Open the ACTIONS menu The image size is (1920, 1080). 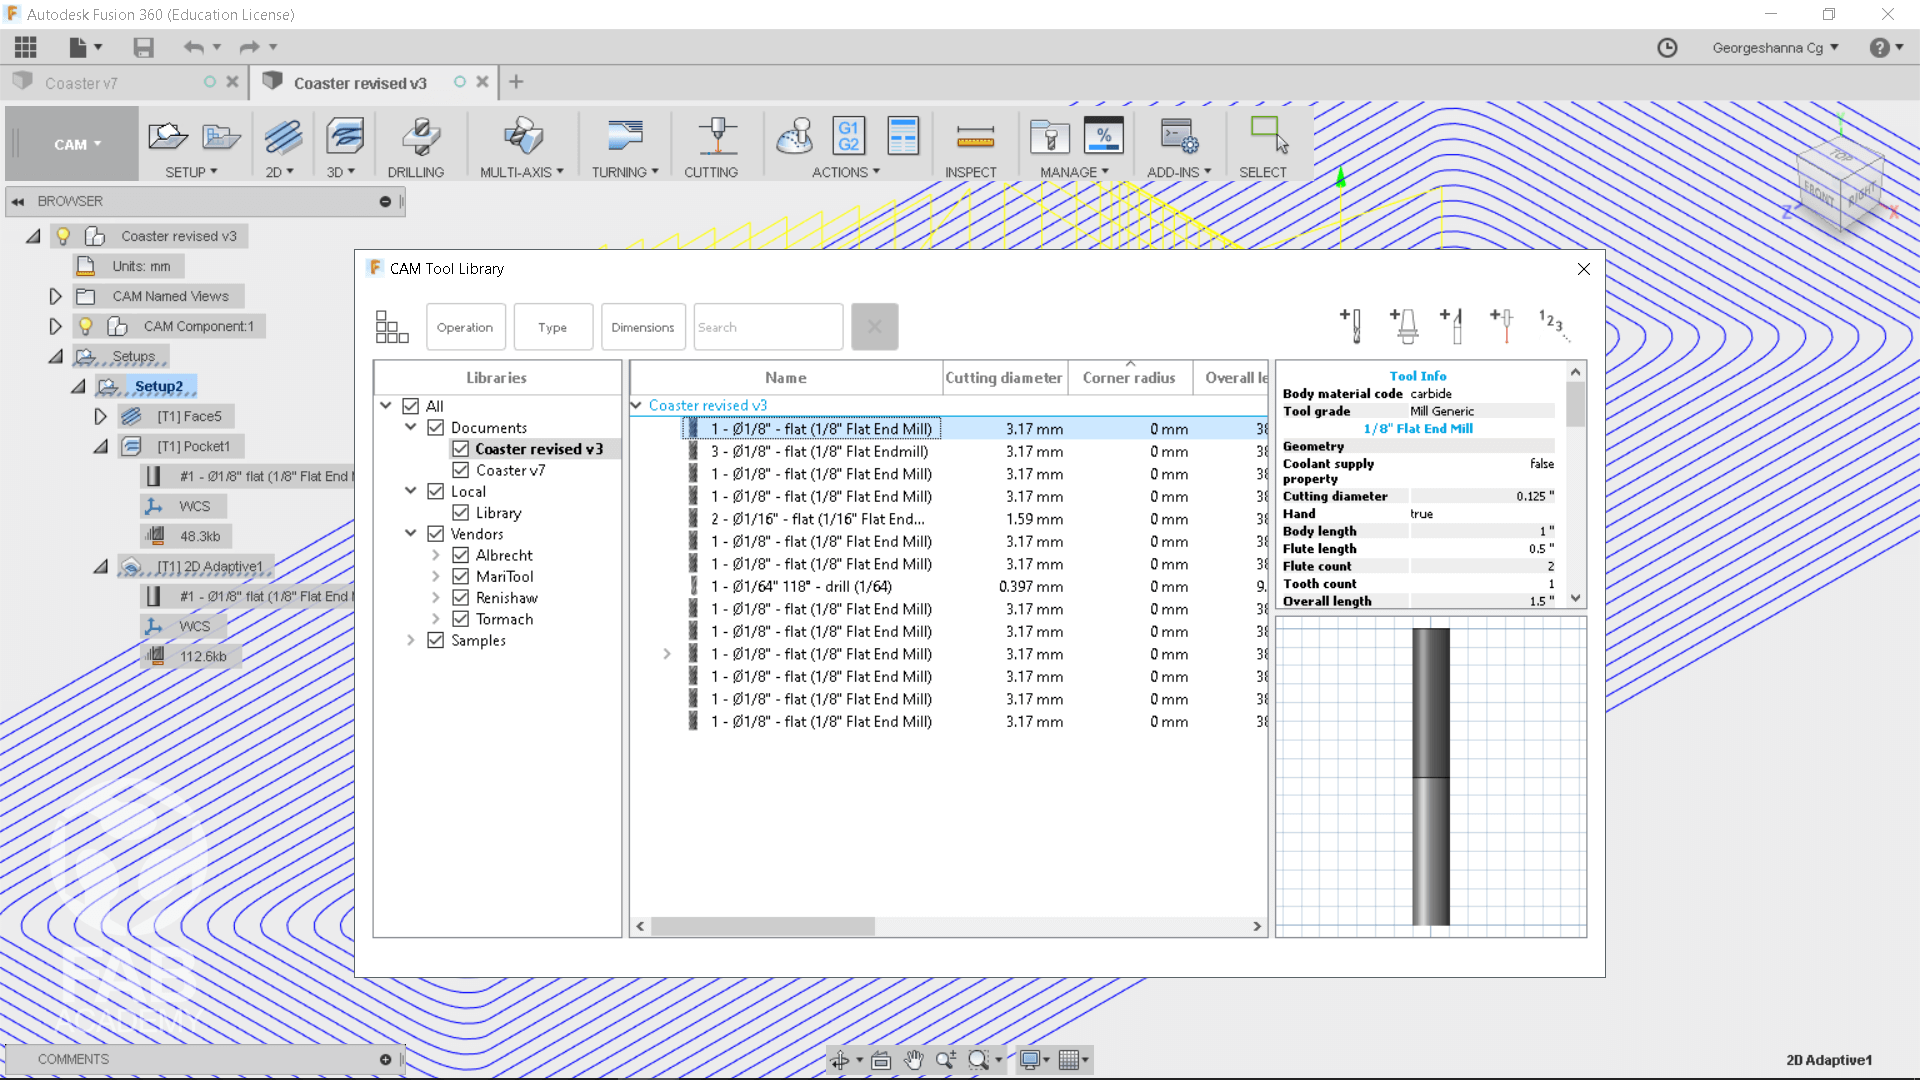845,172
